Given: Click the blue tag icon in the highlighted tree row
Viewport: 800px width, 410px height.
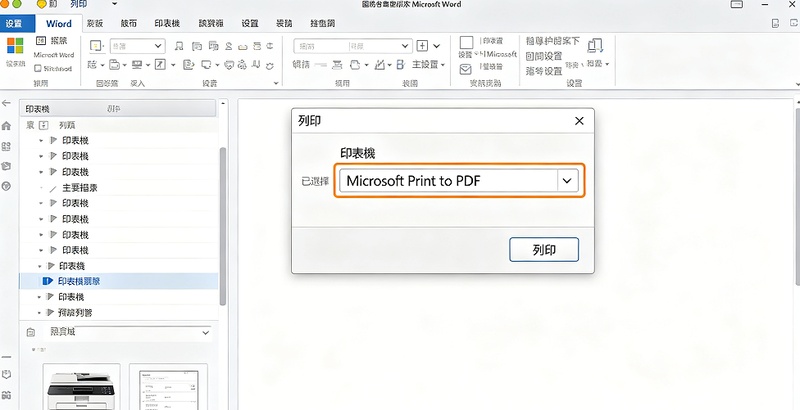Looking at the screenshot, I should tap(48, 281).
